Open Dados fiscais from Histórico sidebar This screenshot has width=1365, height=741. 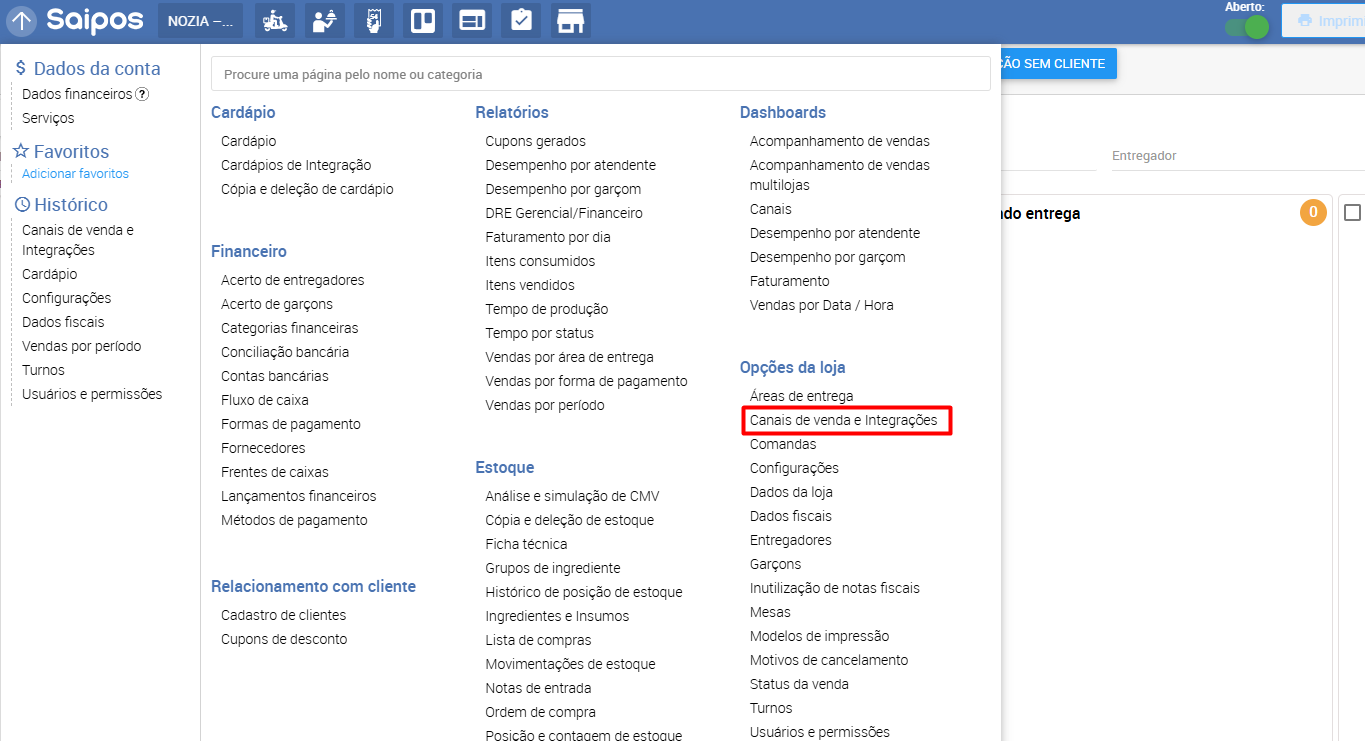[63, 322]
